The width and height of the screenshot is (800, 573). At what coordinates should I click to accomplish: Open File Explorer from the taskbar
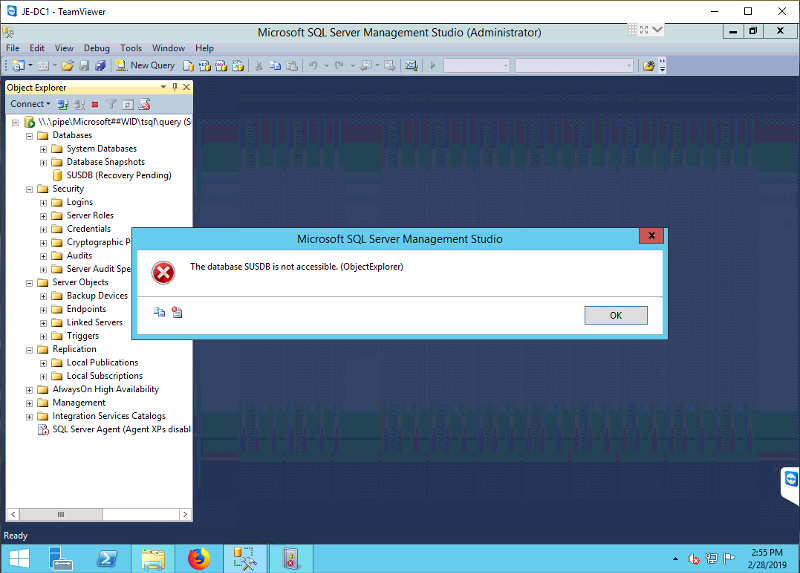153,558
